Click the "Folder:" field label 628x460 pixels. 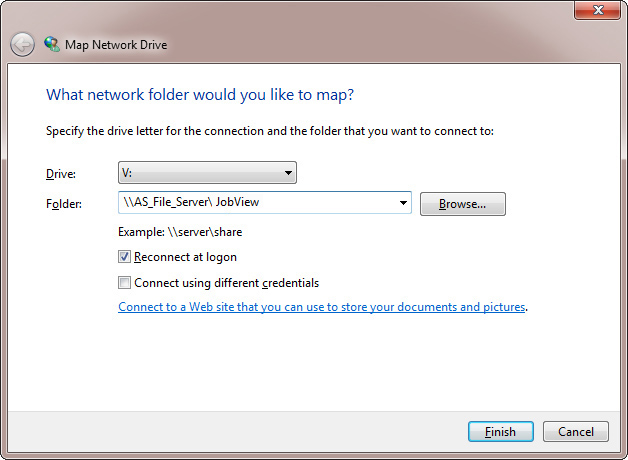coord(63,204)
